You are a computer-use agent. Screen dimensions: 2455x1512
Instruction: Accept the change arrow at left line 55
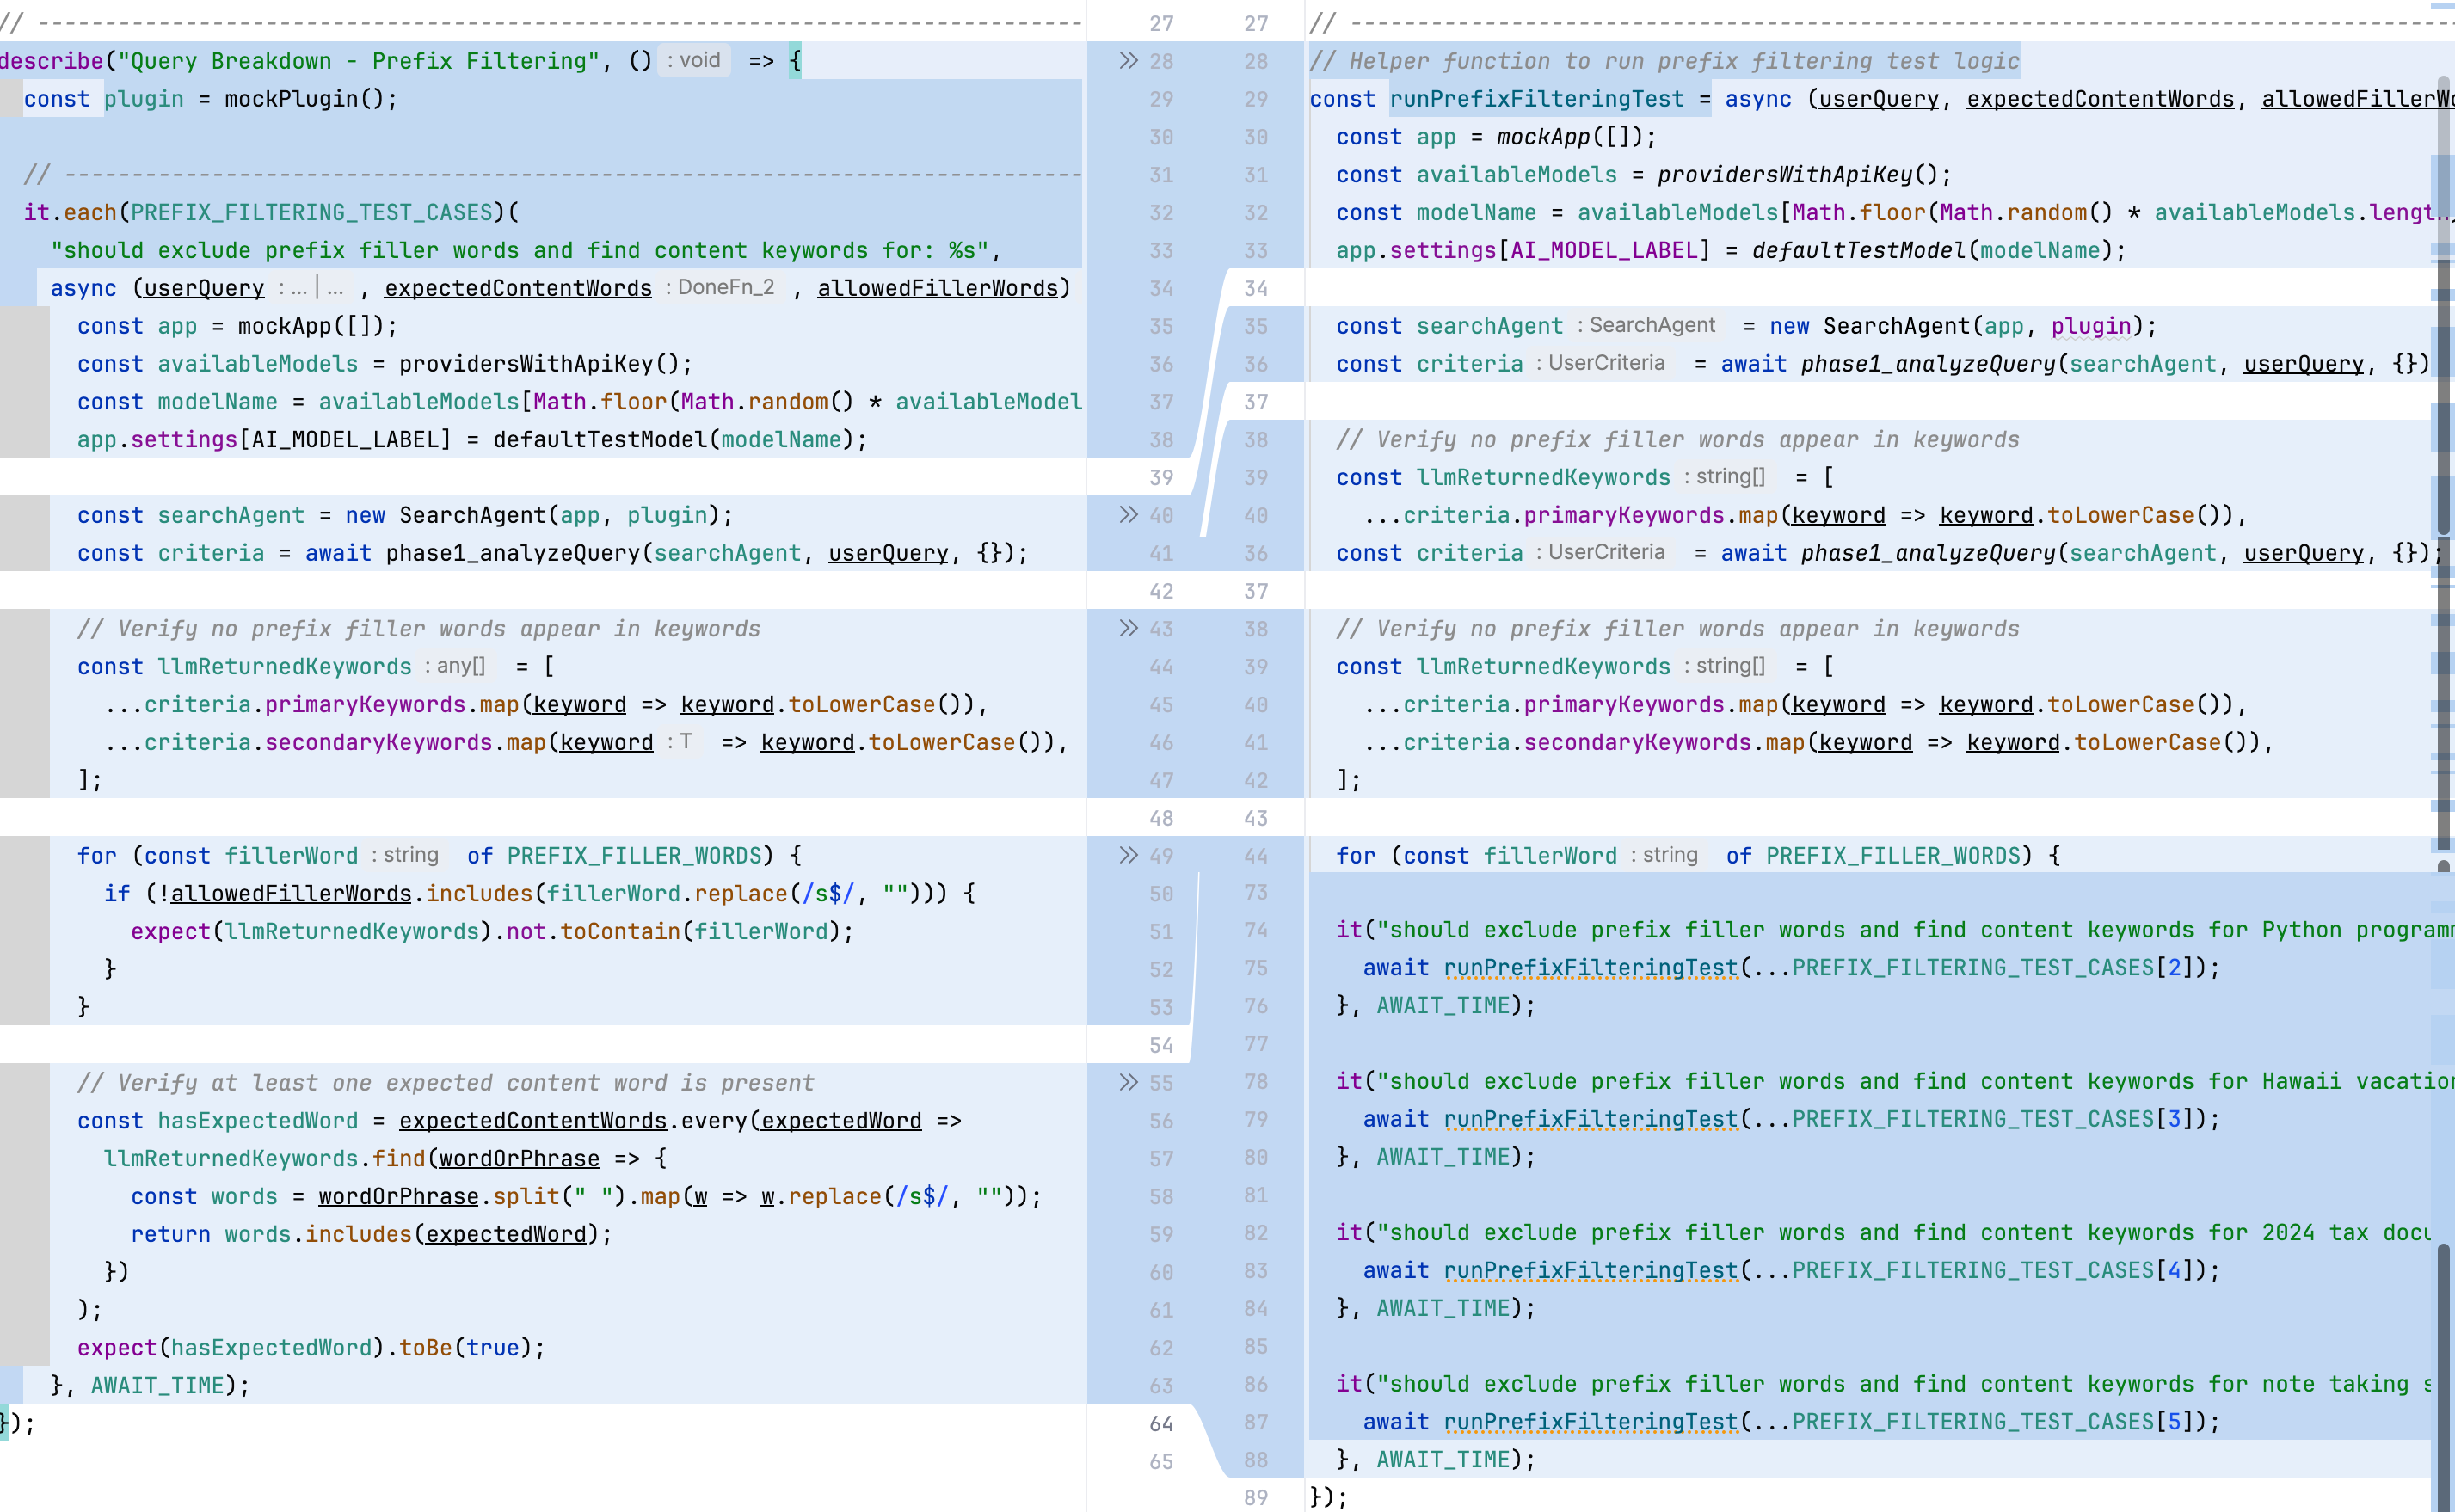(x=1128, y=1083)
